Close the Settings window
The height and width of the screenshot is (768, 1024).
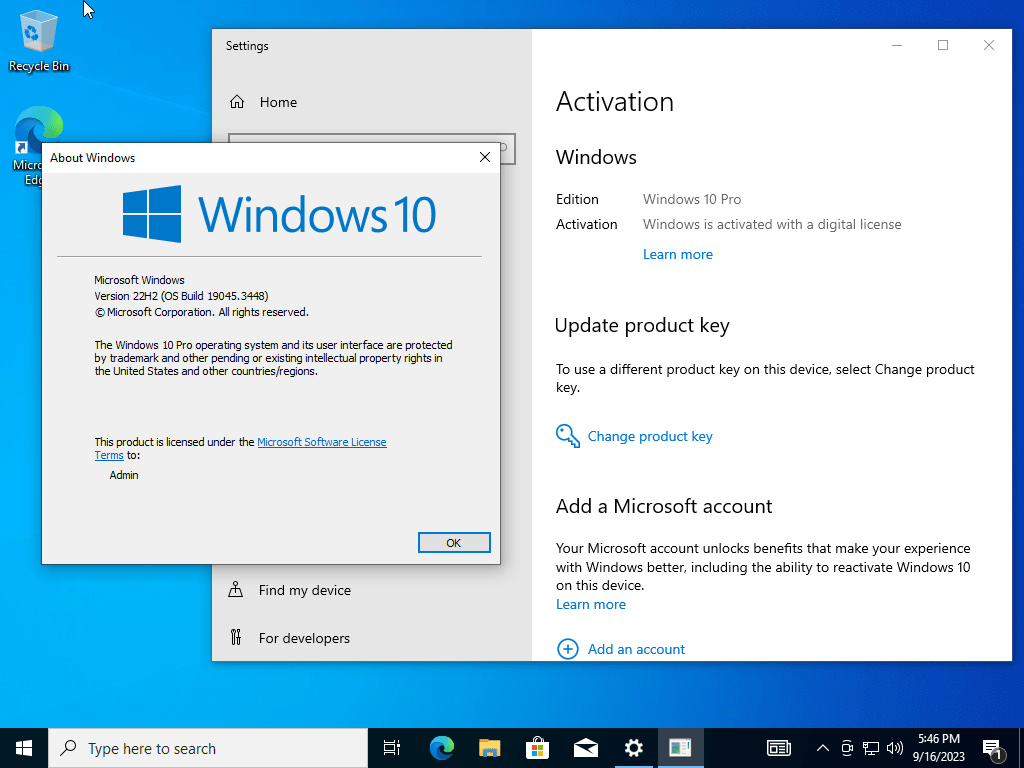point(989,45)
